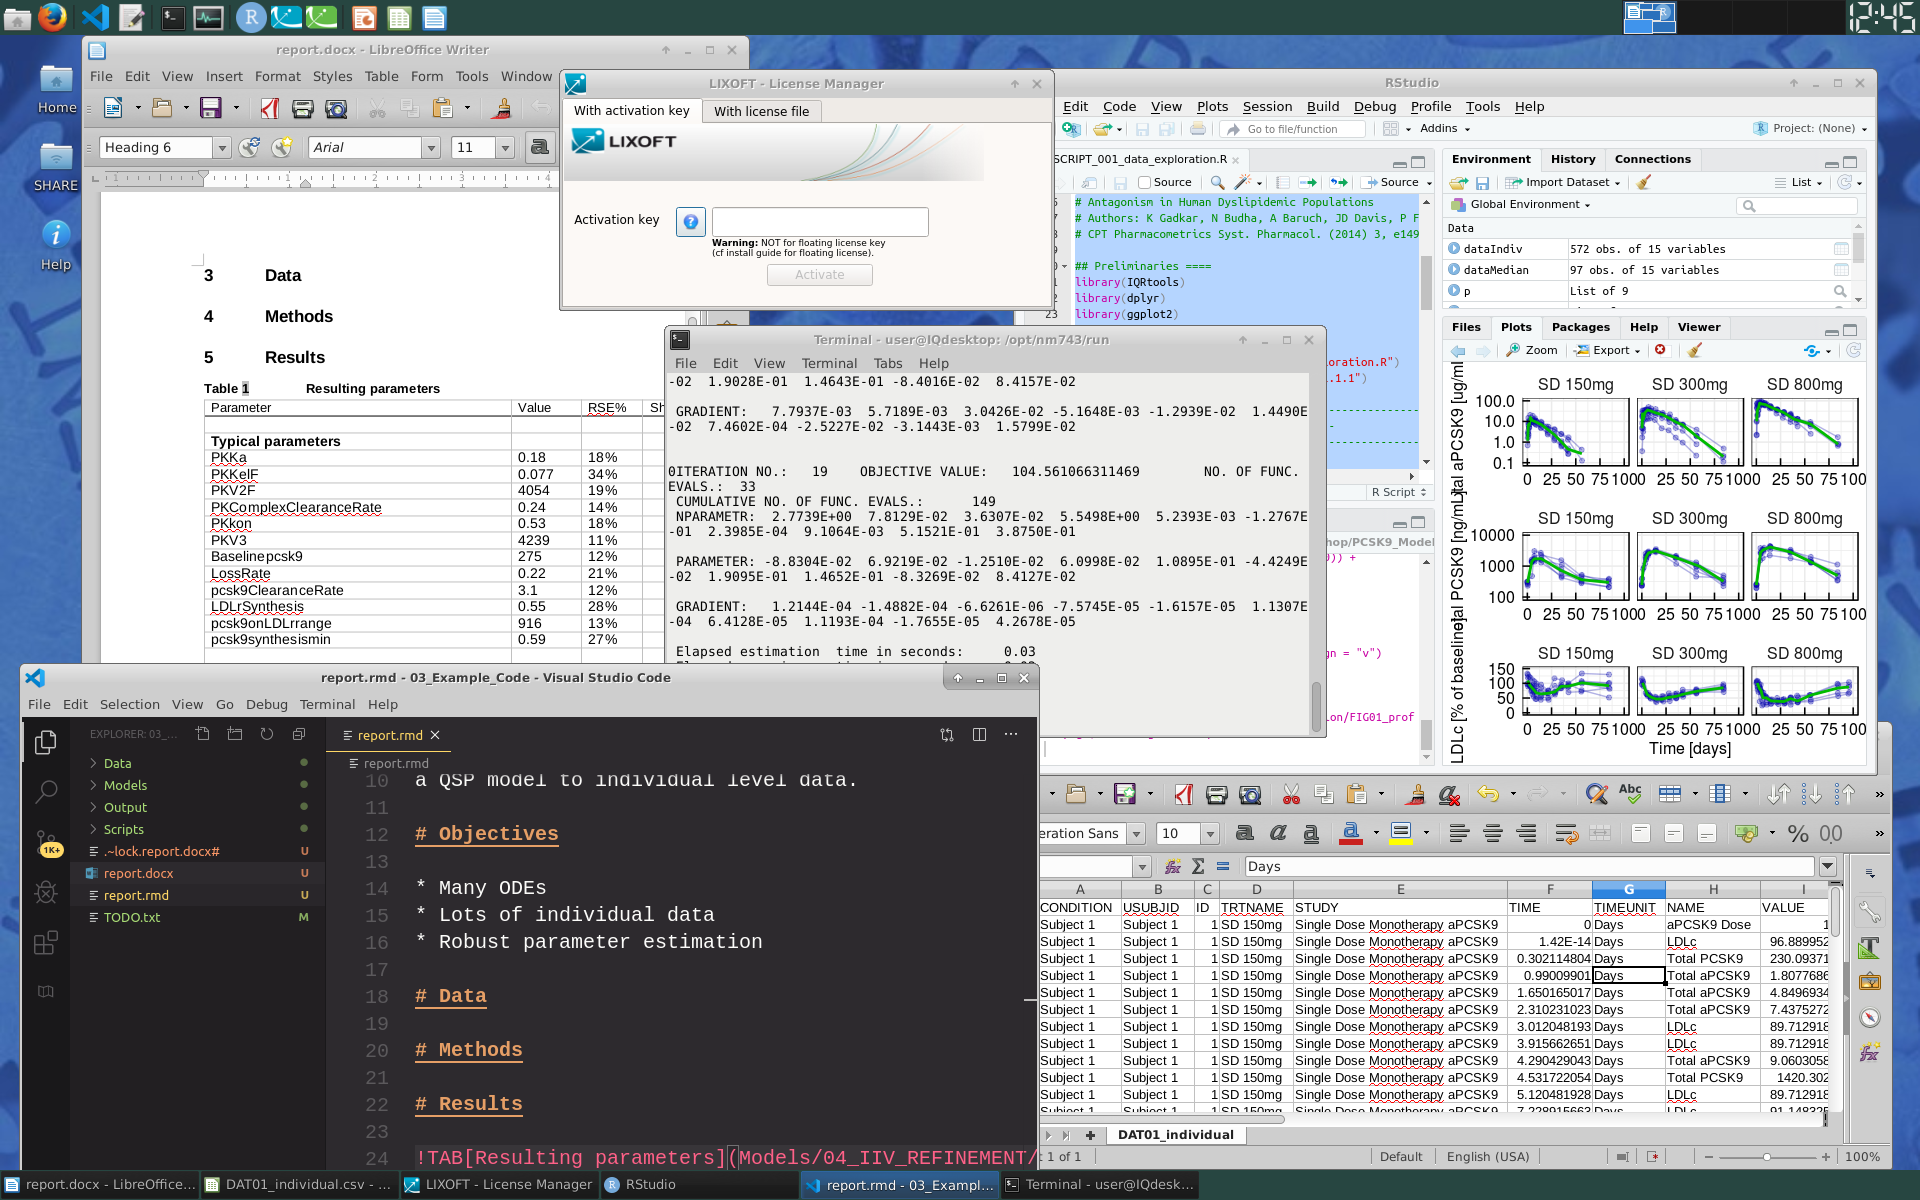Image resolution: width=1920 pixels, height=1200 pixels.
Task: Select the Packages tab in RStudio lower panel
Action: click(1579, 326)
